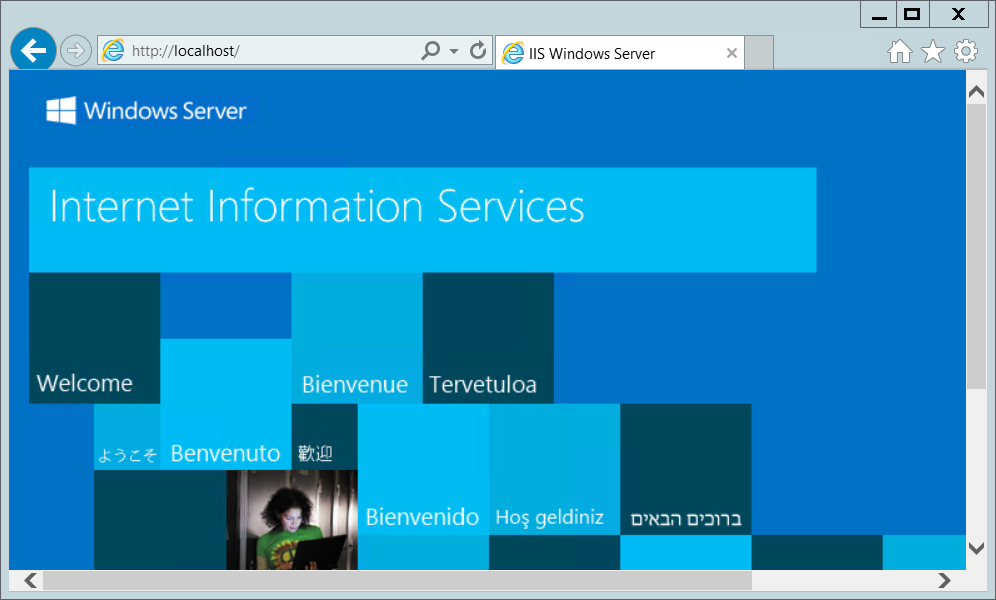
Task: Expand the address bar autocomplete dropdown arrow
Action: 454,51
